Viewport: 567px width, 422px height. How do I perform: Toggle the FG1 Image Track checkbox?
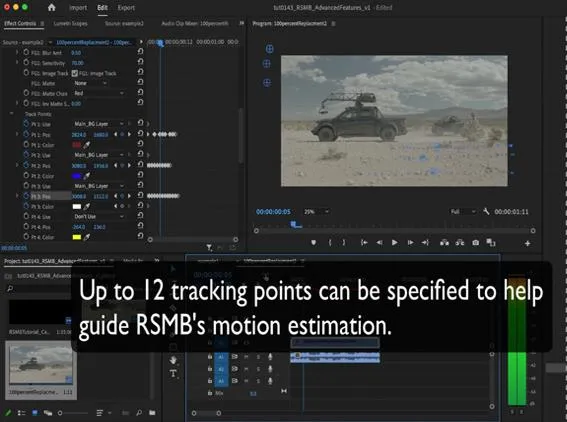coord(75,73)
